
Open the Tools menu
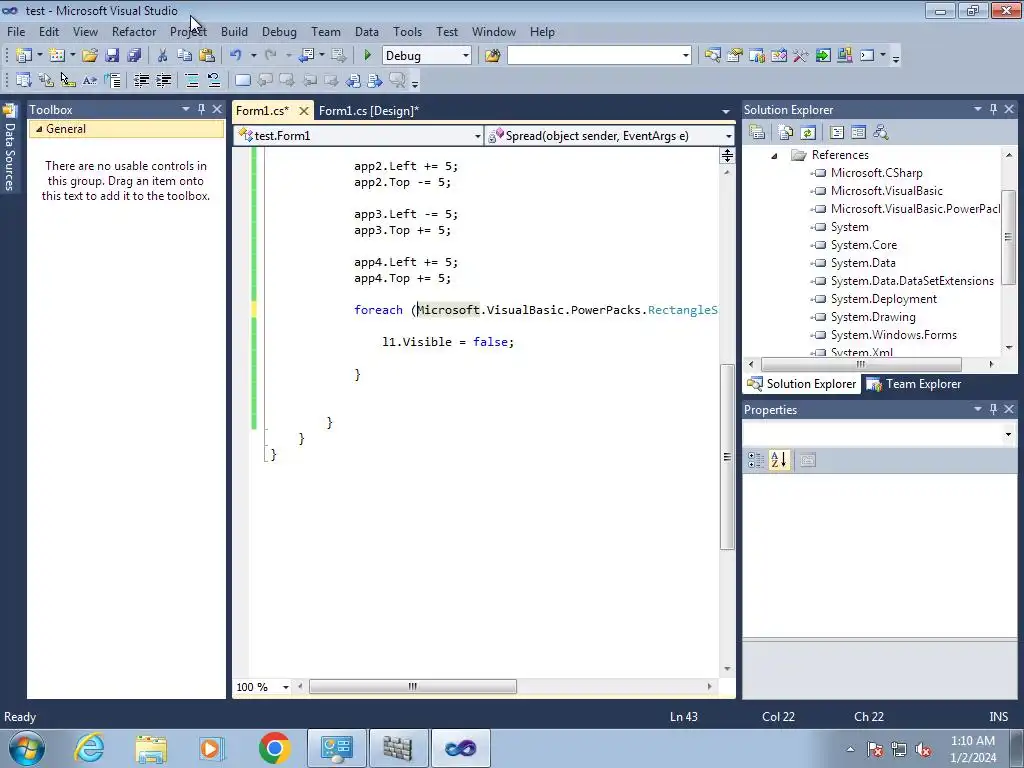407,31
